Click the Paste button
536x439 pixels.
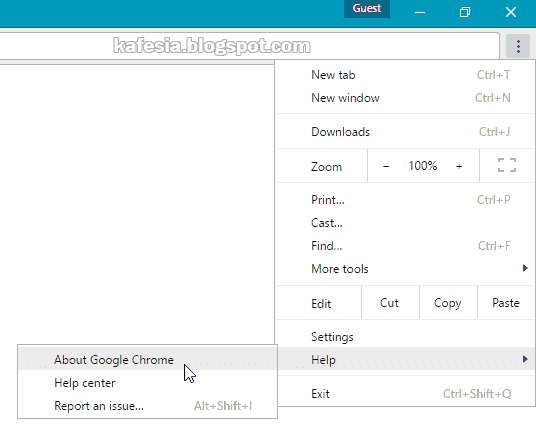(506, 303)
